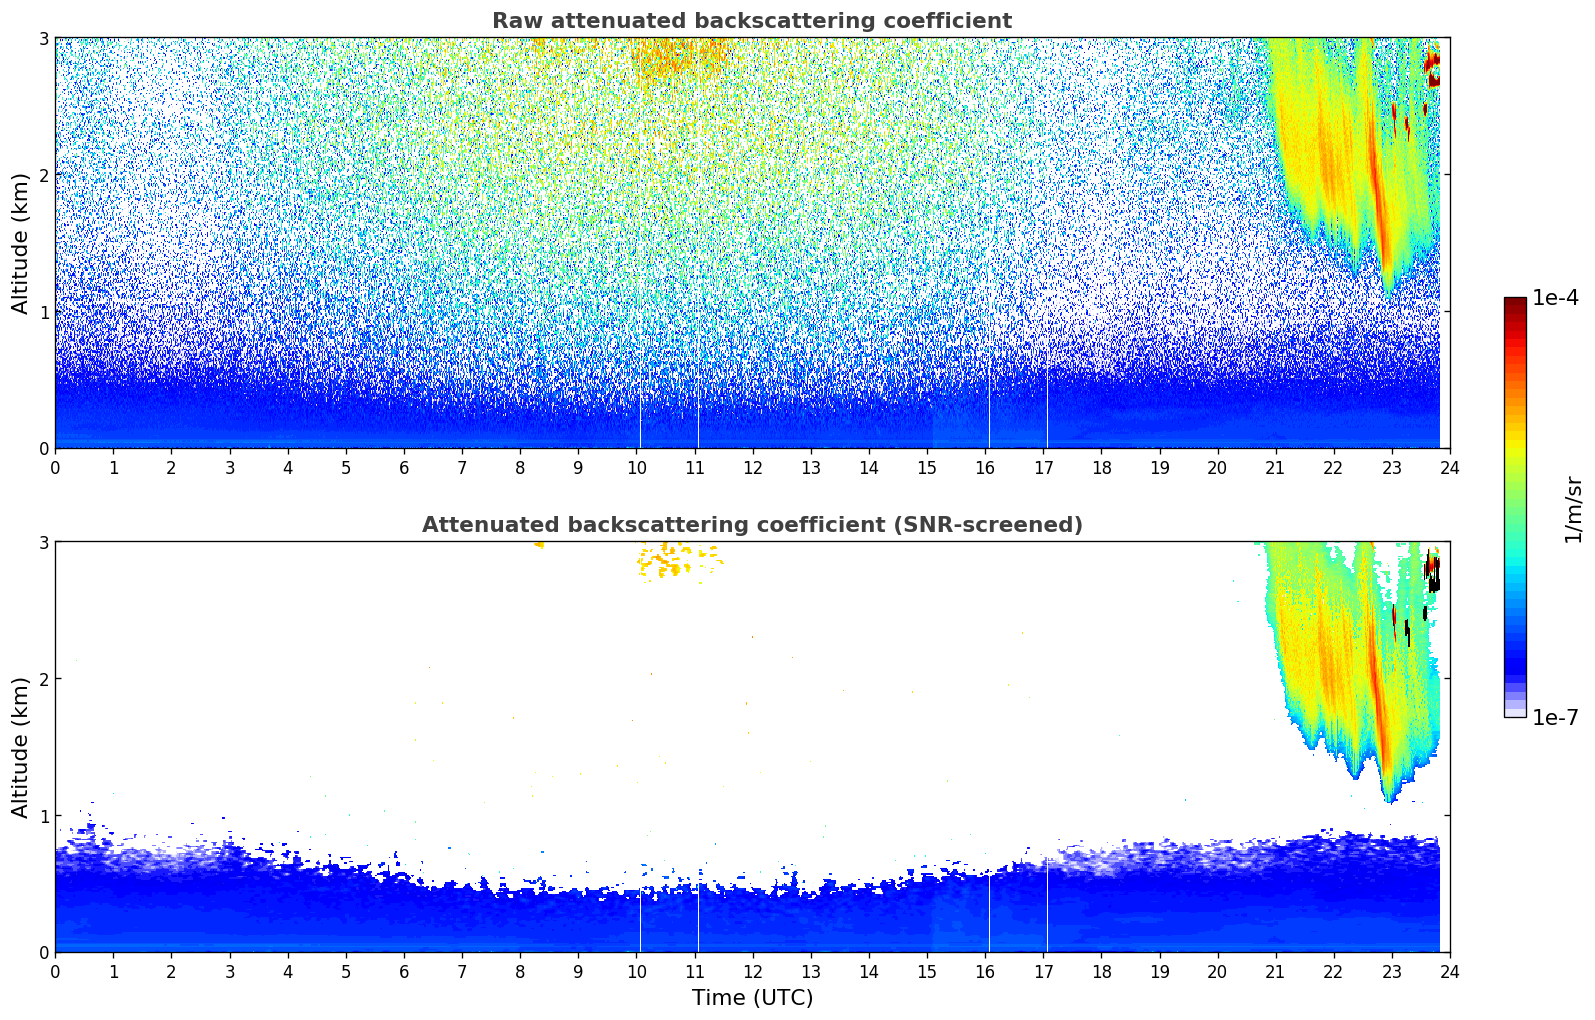Viewport: 1595px width, 1020px height.
Task: Click tick label "12" on top plot time axis
Action: 752,467
